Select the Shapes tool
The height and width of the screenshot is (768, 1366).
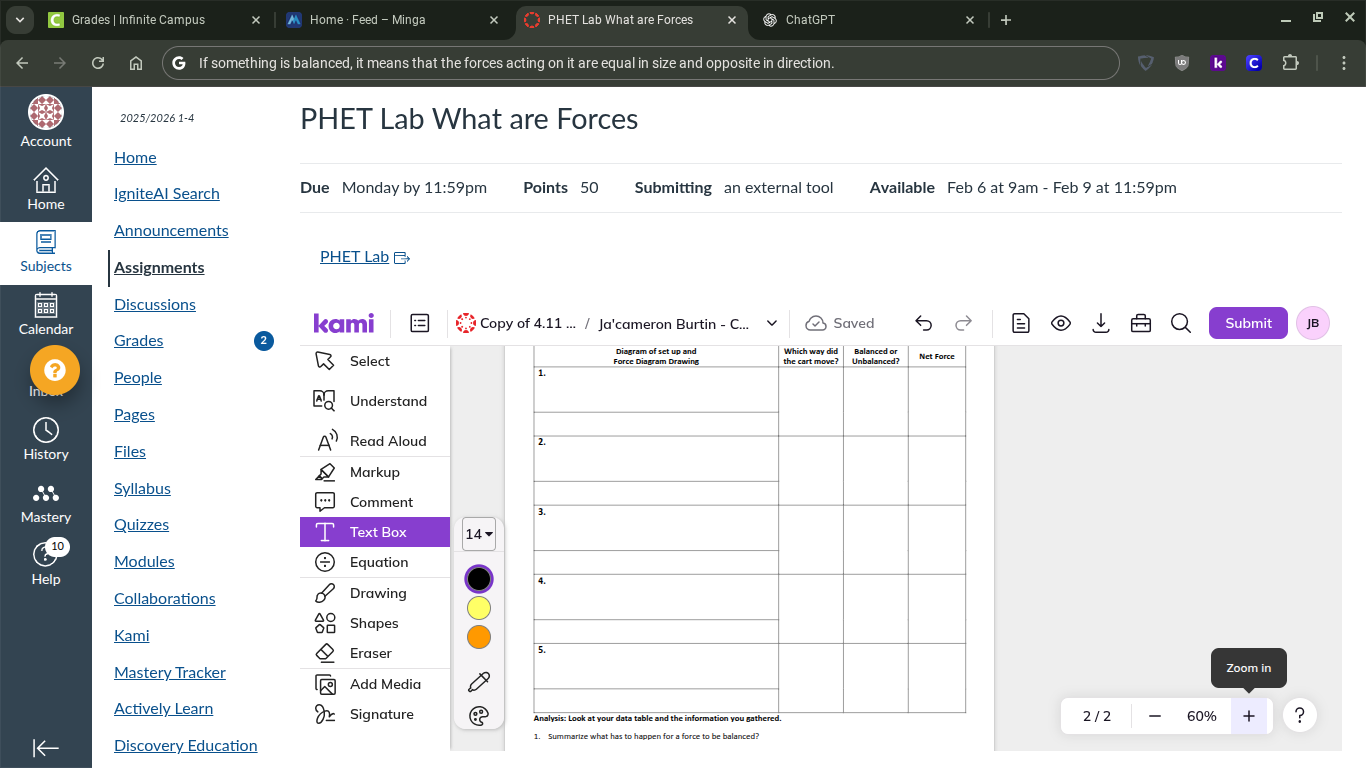[374, 623]
